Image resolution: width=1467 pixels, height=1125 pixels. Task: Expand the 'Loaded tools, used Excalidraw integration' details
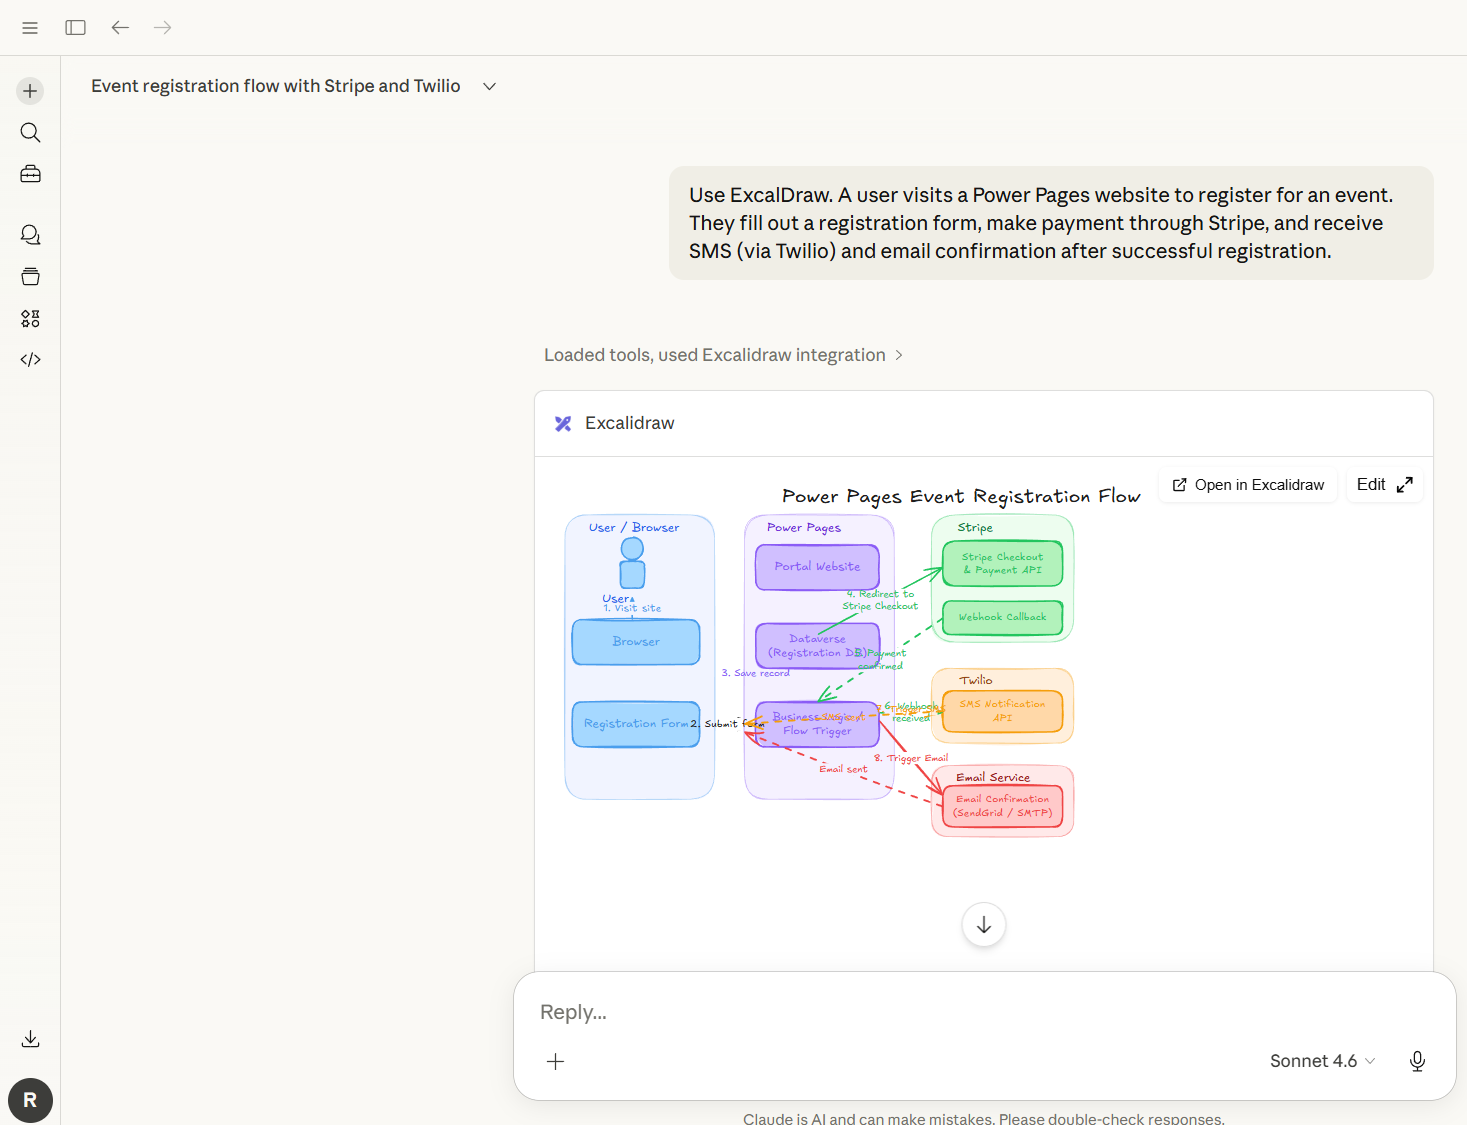(x=723, y=355)
